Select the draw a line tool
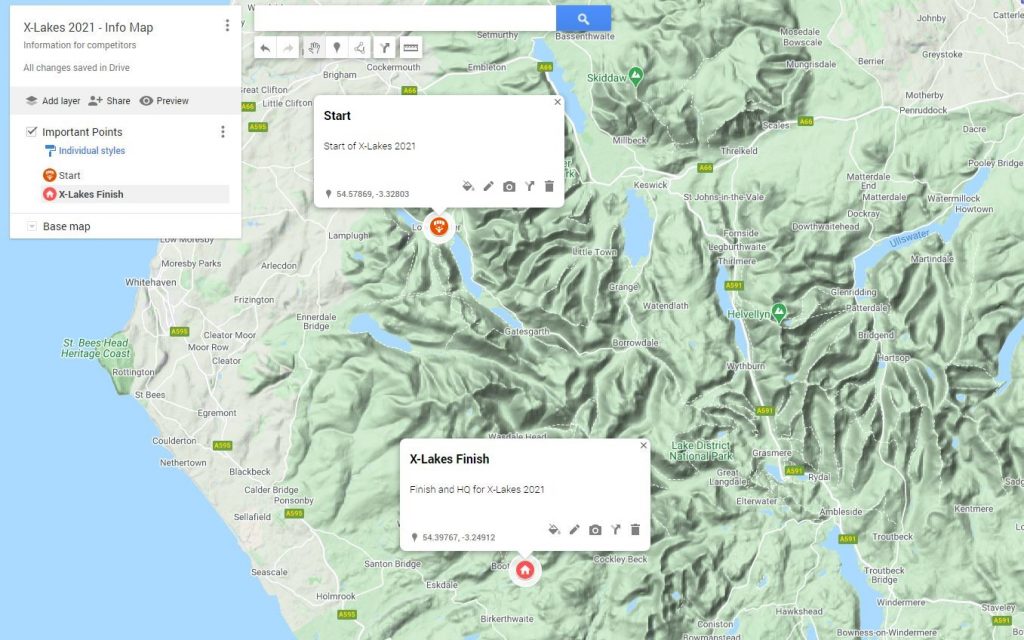Image resolution: width=1024 pixels, height=640 pixels. 360,48
